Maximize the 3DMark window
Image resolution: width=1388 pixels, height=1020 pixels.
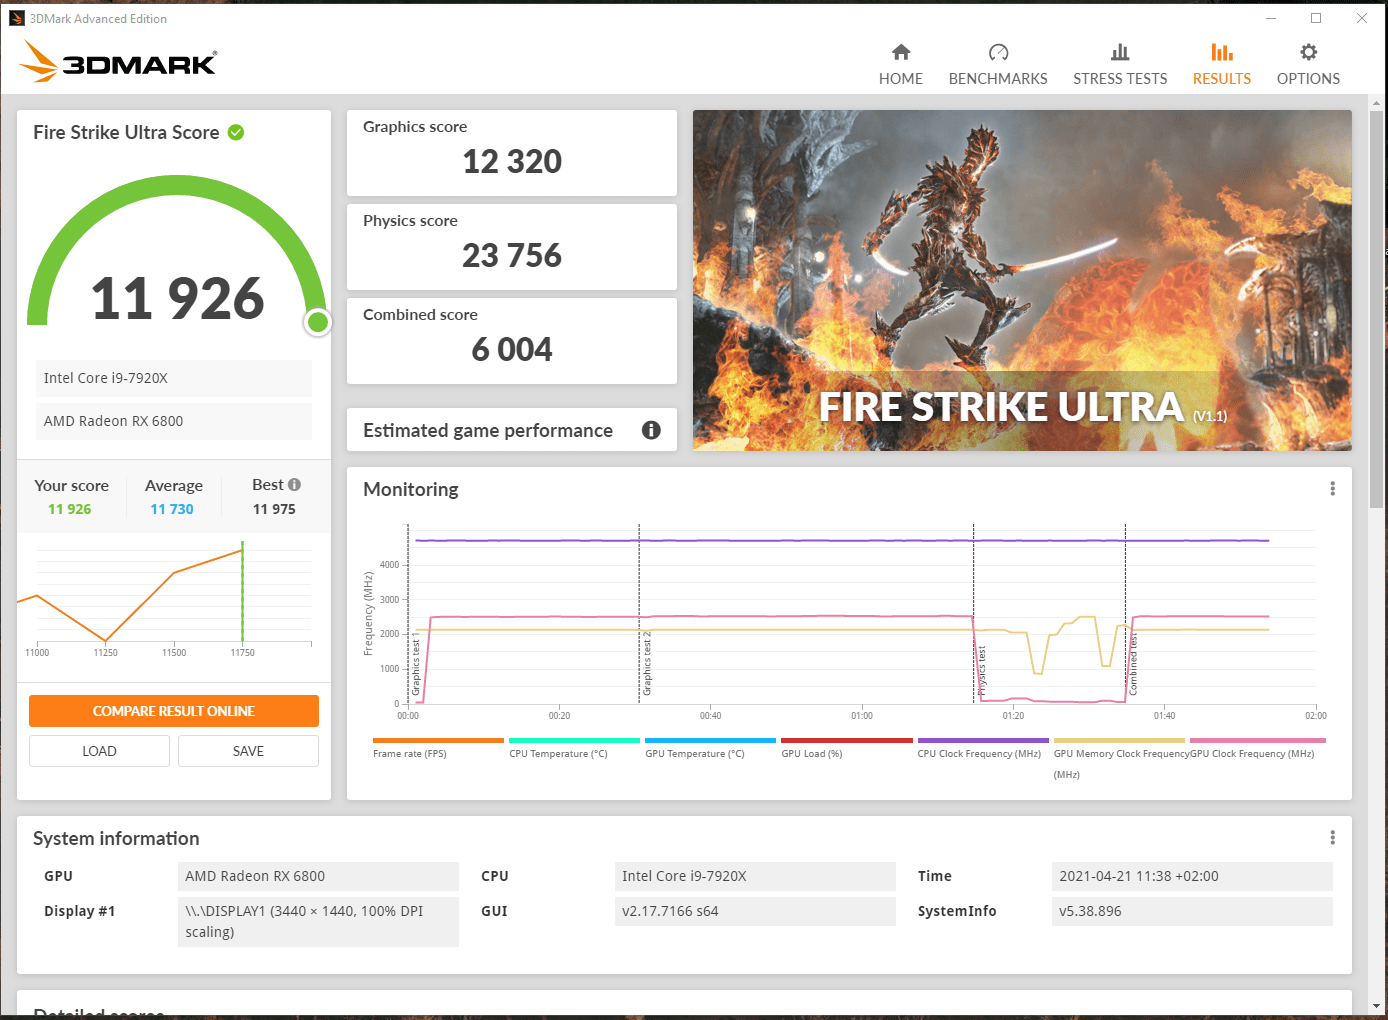point(1316,18)
